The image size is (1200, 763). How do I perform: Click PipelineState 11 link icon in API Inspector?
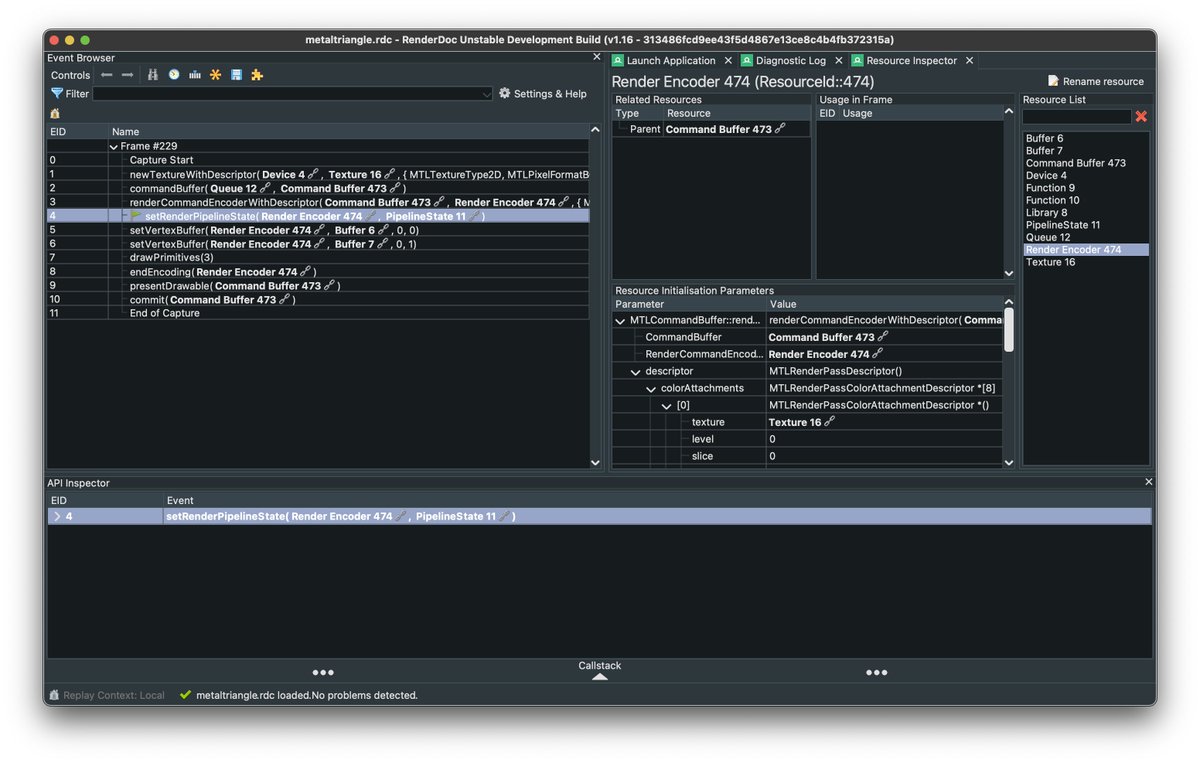click(x=505, y=516)
